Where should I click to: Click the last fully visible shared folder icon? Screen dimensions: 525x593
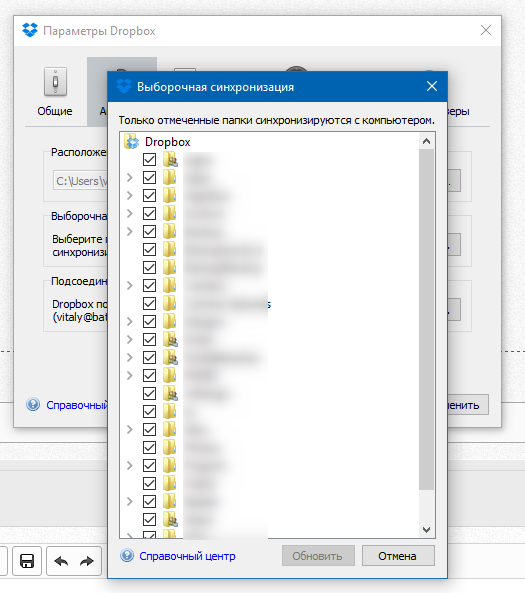pyautogui.click(x=170, y=519)
